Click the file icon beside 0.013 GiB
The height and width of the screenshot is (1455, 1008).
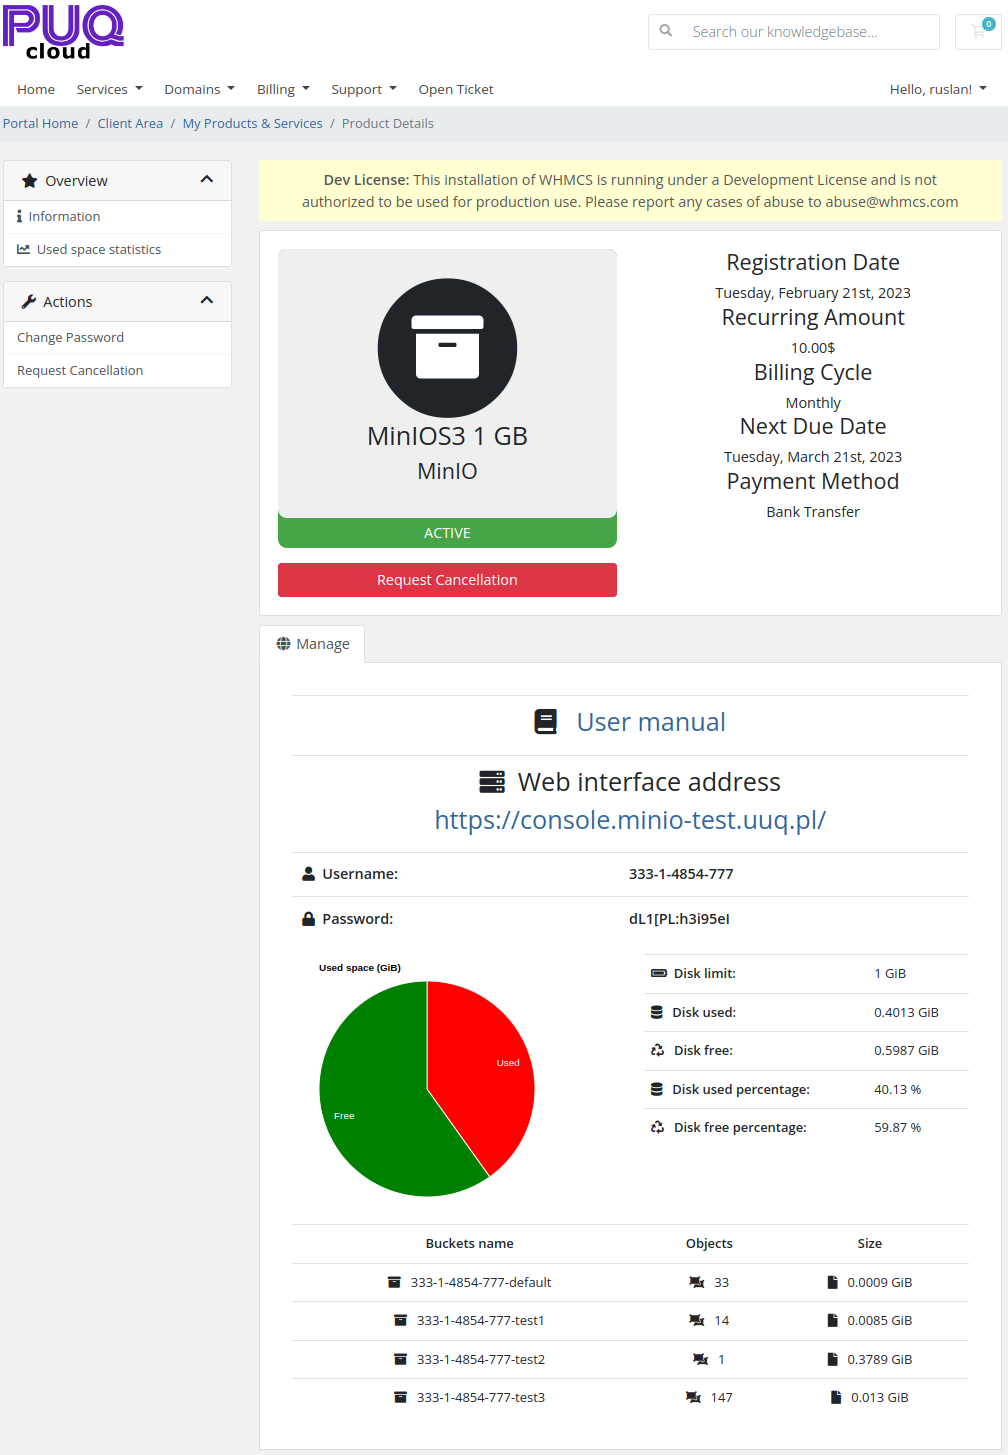coord(836,1397)
